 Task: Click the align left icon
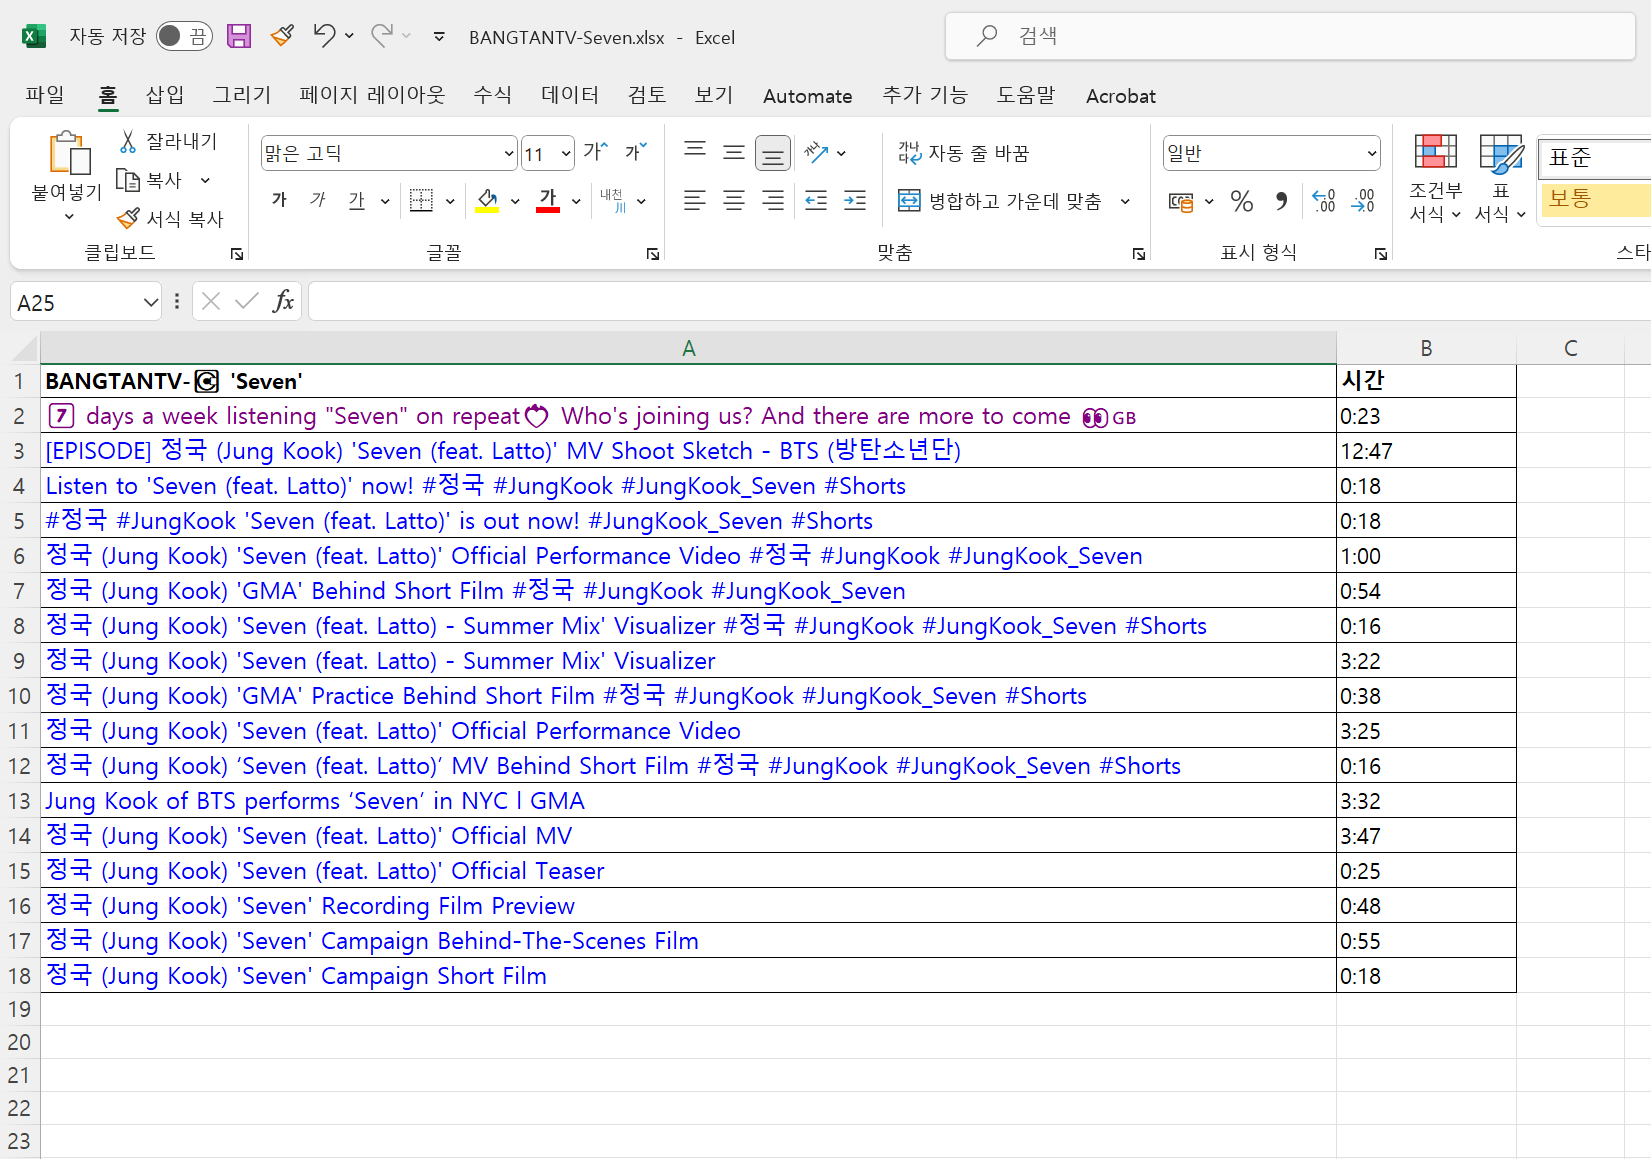pyautogui.click(x=695, y=201)
